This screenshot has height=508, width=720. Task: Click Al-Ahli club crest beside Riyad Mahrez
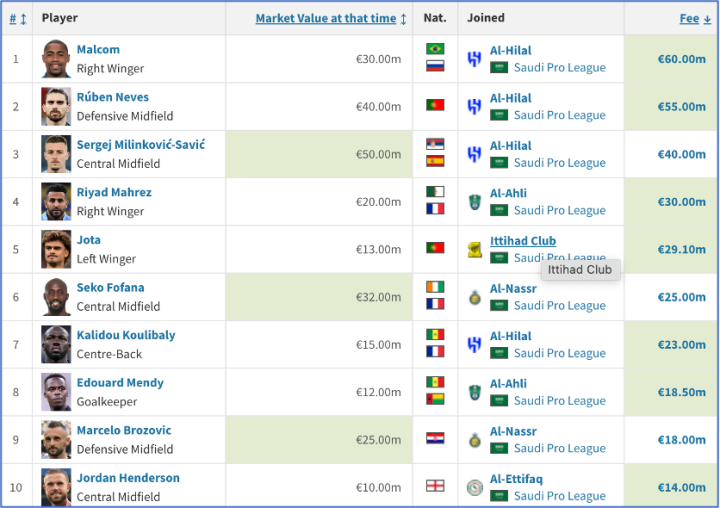474,202
